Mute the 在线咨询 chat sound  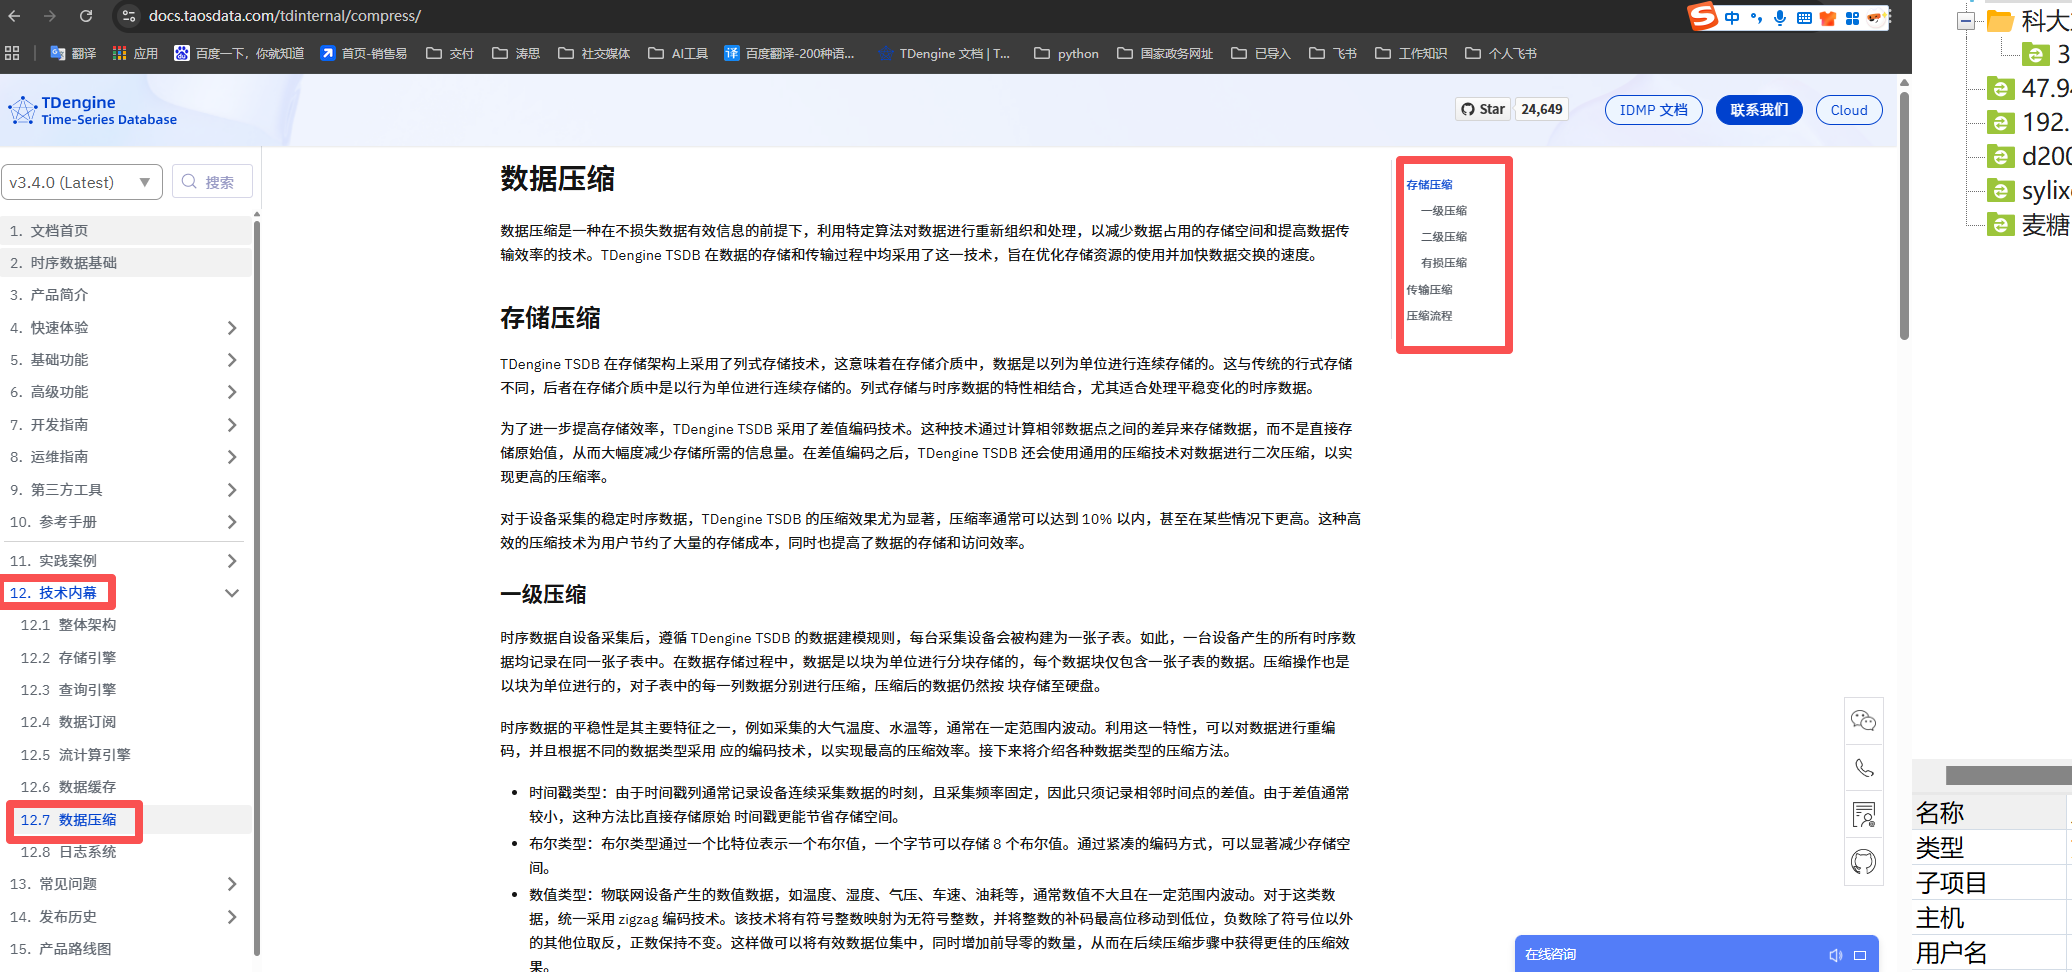[x=1835, y=955]
